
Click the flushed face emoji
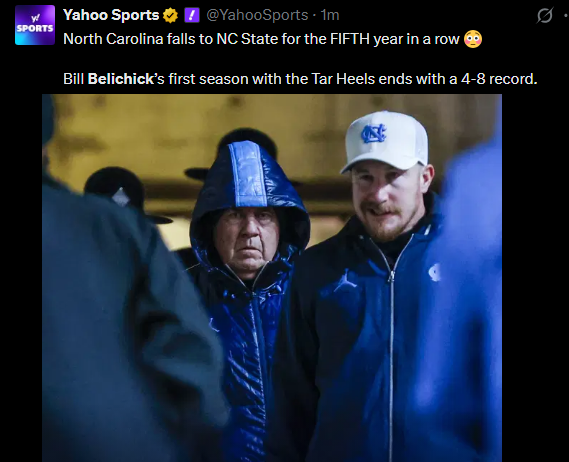coord(473,39)
